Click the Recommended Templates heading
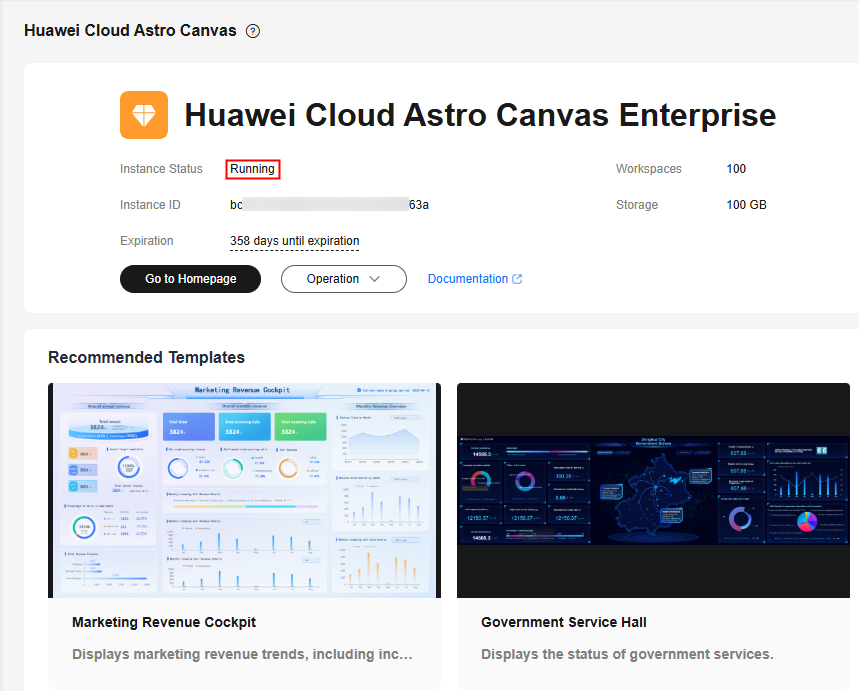 click(146, 357)
